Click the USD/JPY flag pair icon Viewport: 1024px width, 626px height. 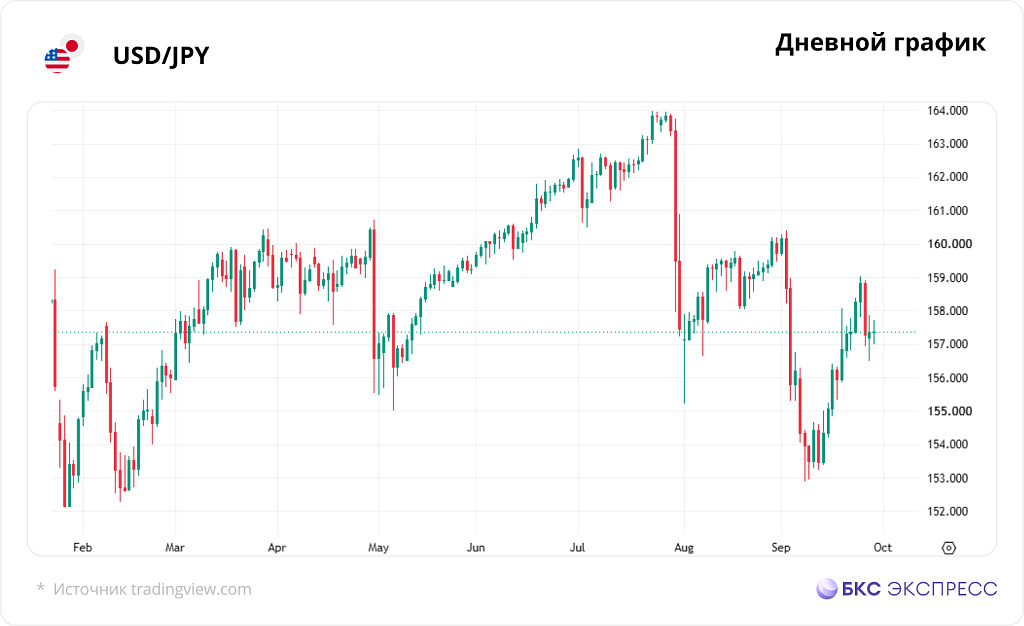pos(63,54)
